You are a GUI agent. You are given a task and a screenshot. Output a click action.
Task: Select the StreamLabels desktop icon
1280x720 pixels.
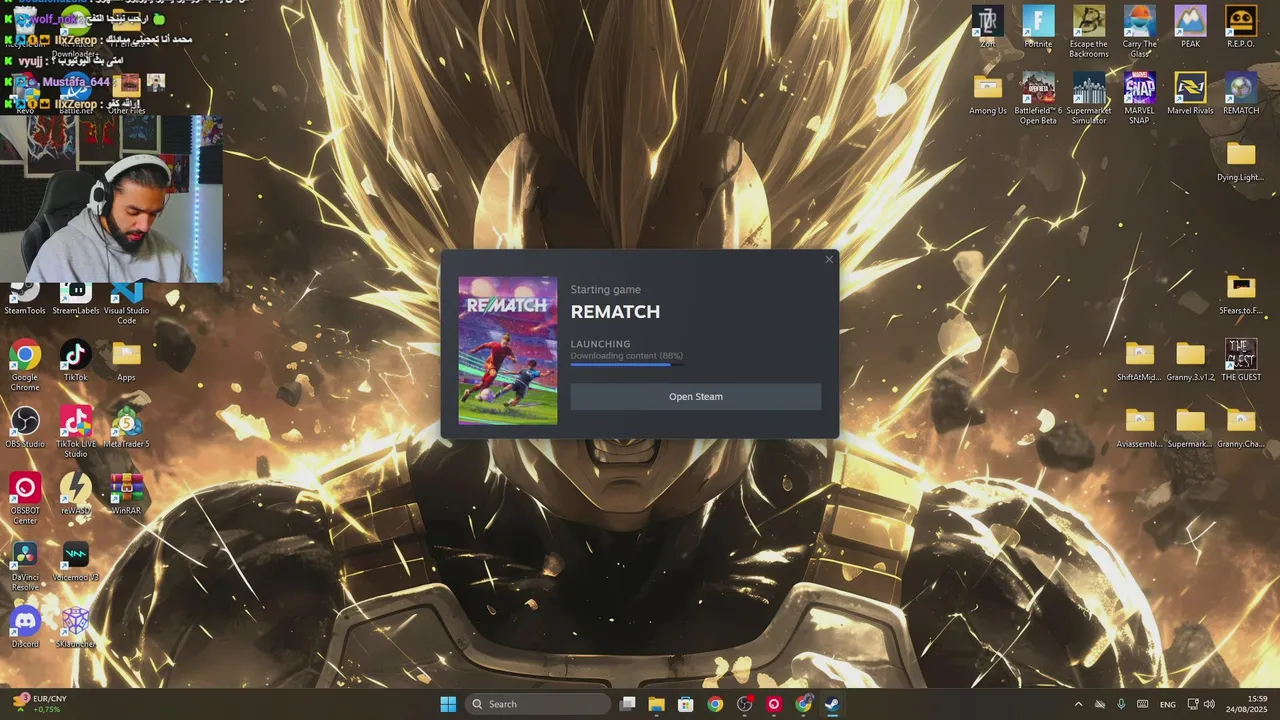tap(76, 298)
